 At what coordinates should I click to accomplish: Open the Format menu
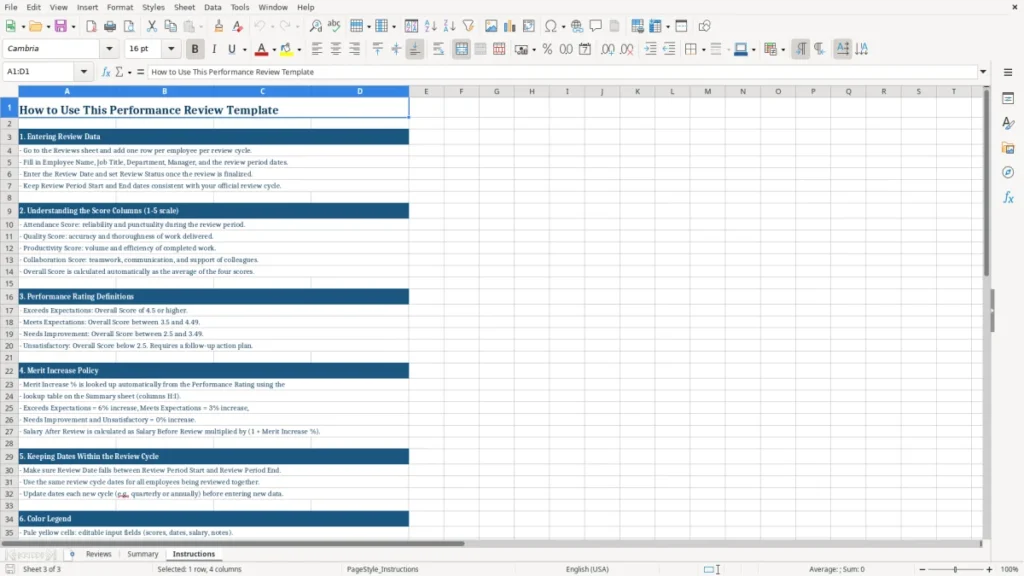click(120, 7)
